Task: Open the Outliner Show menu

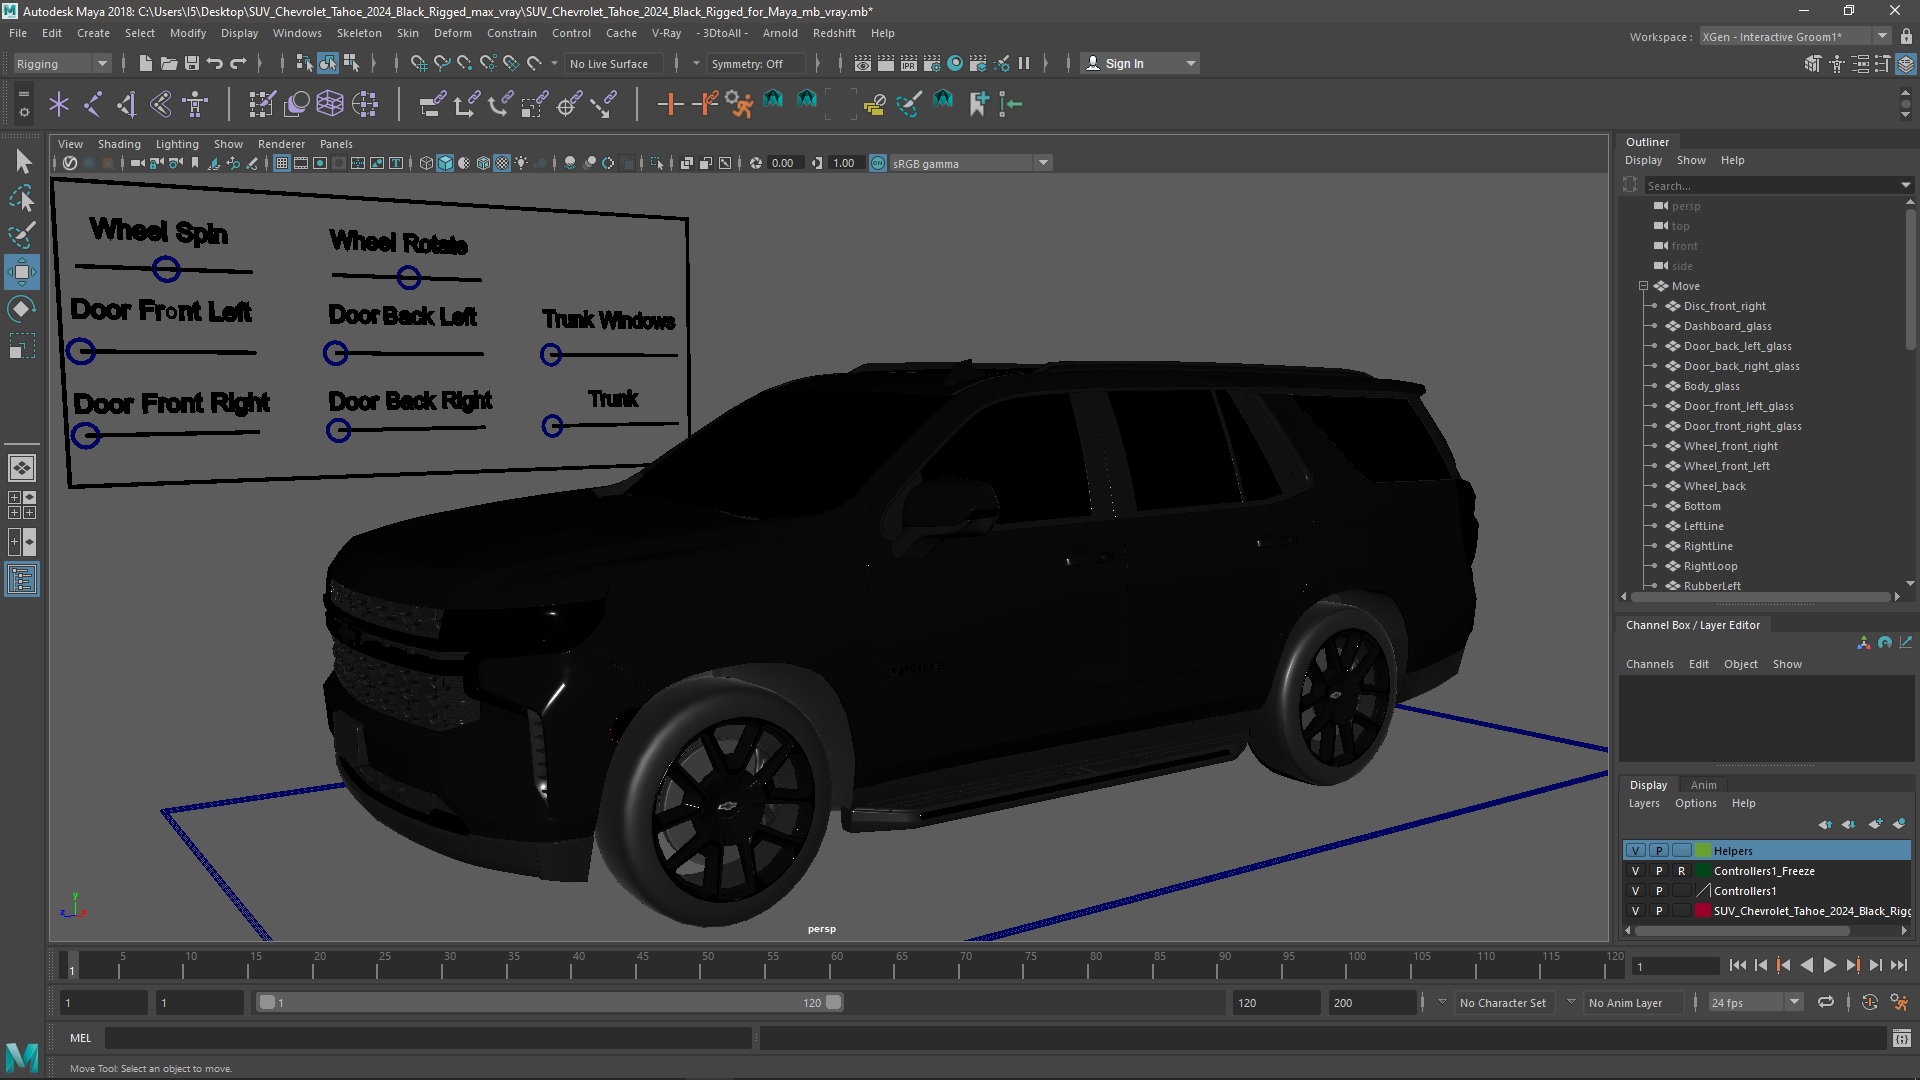Action: tap(1691, 160)
